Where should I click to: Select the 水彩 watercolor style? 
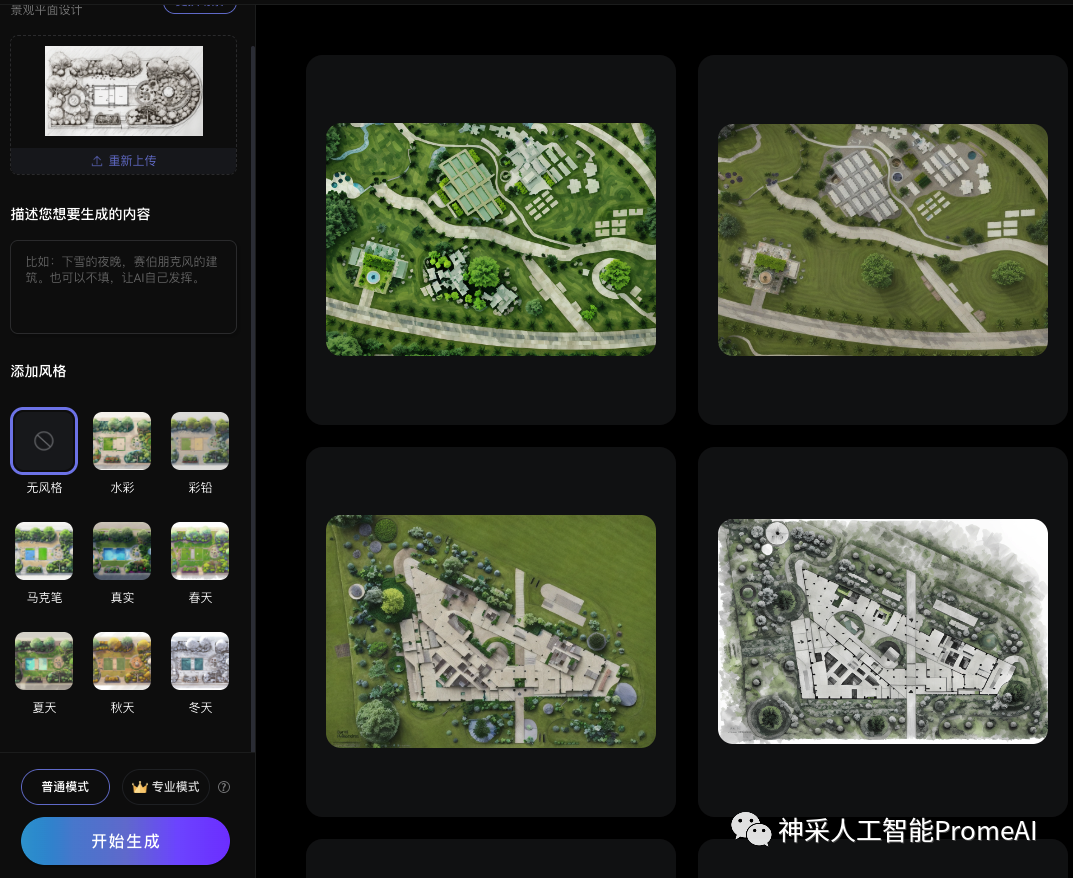[x=121, y=441]
